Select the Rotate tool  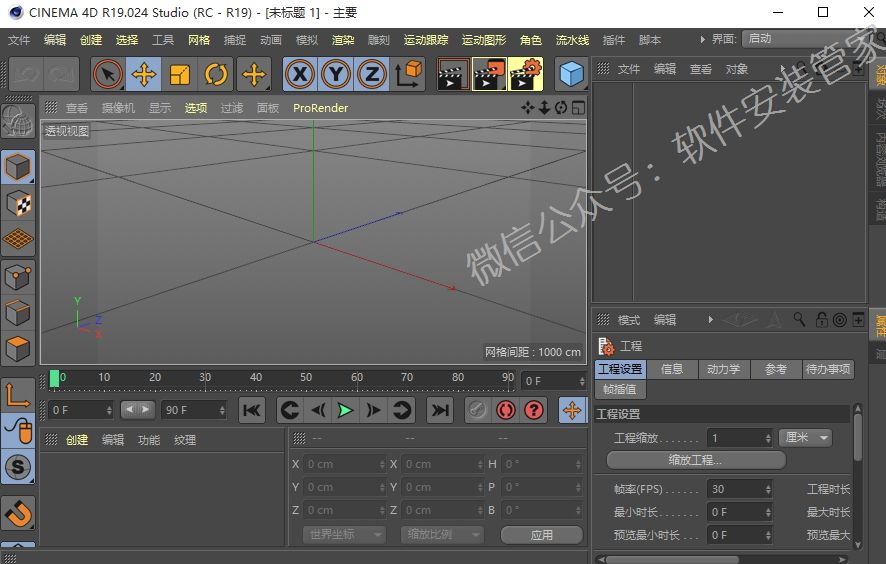click(216, 75)
